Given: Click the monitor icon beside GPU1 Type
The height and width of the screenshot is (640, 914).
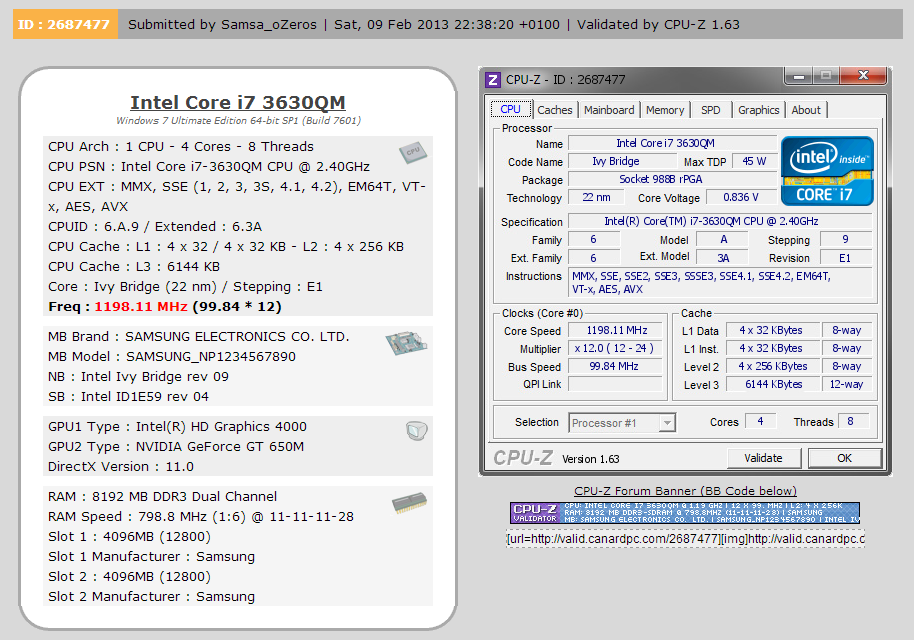Looking at the screenshot, I should 416,431.
